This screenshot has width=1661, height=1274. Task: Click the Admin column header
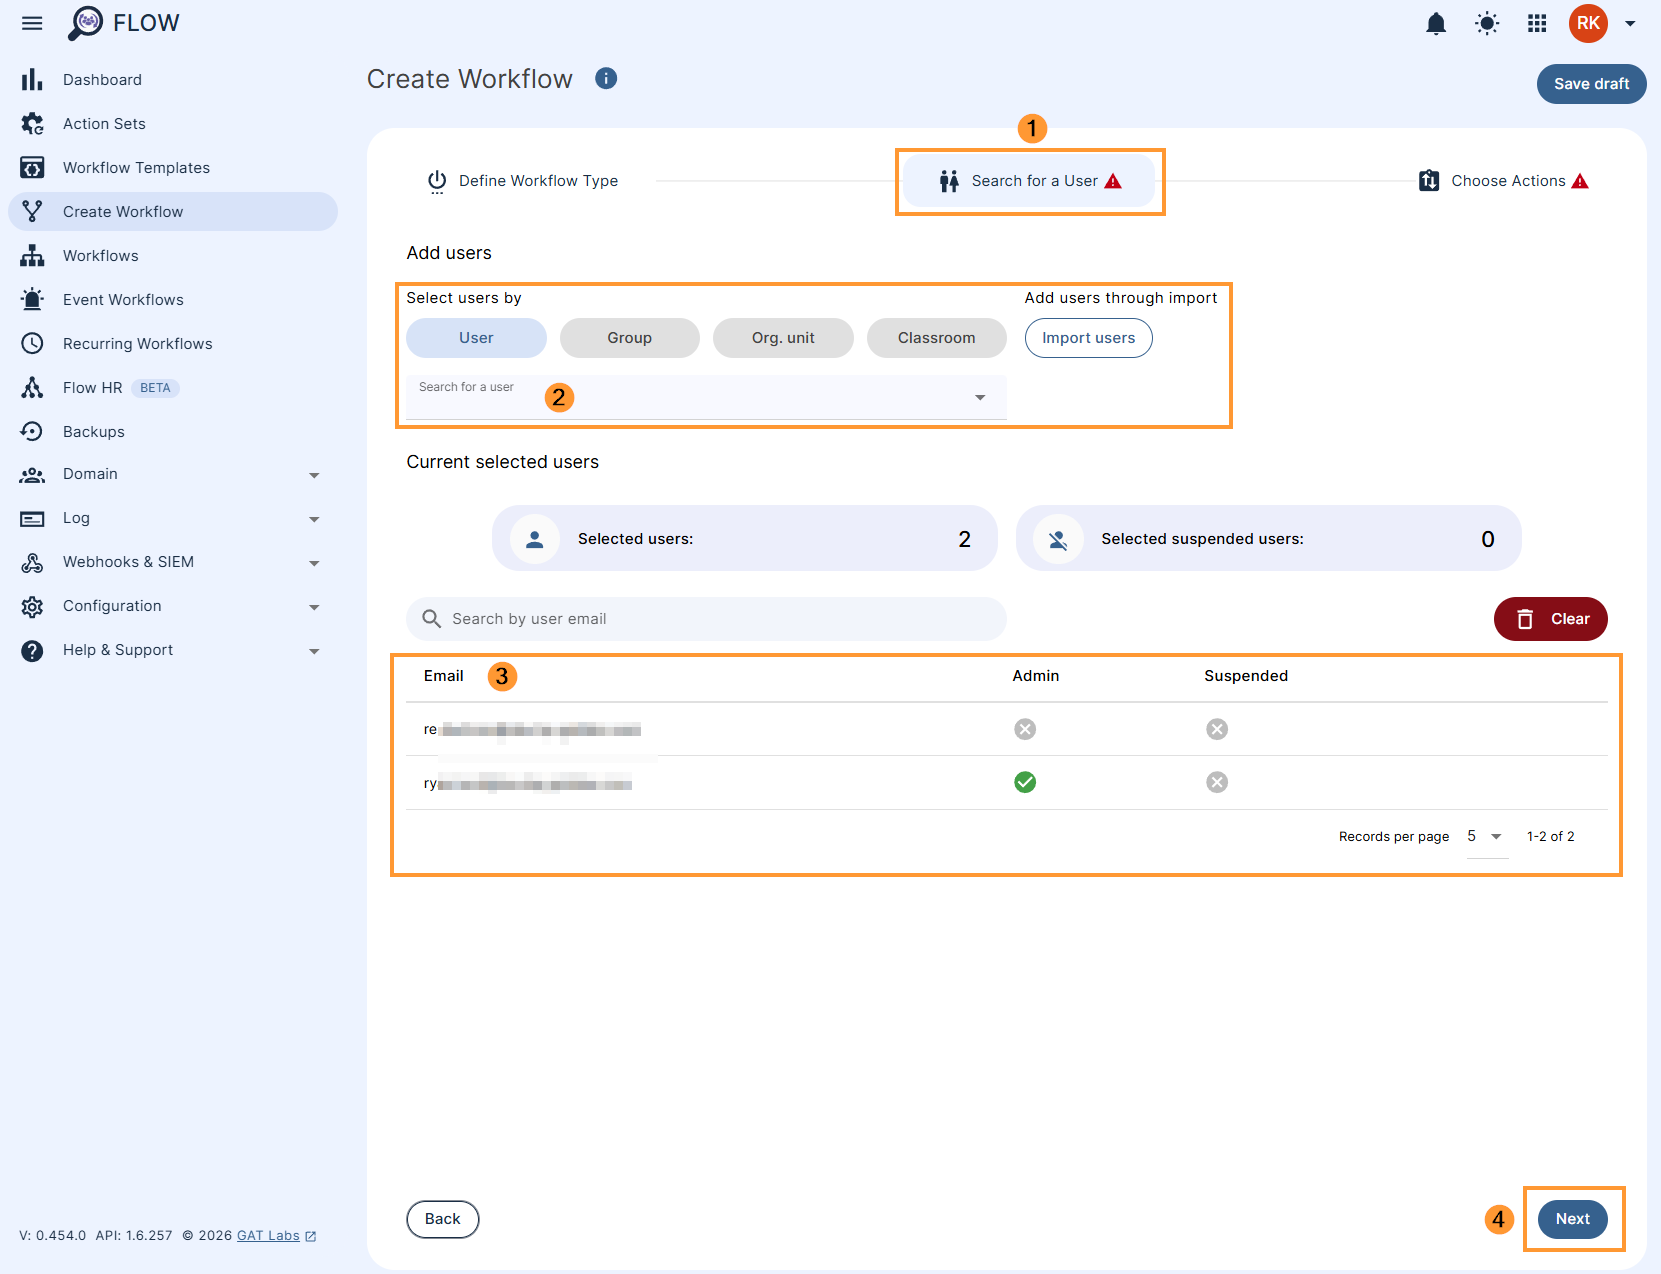pos(1035,676)
